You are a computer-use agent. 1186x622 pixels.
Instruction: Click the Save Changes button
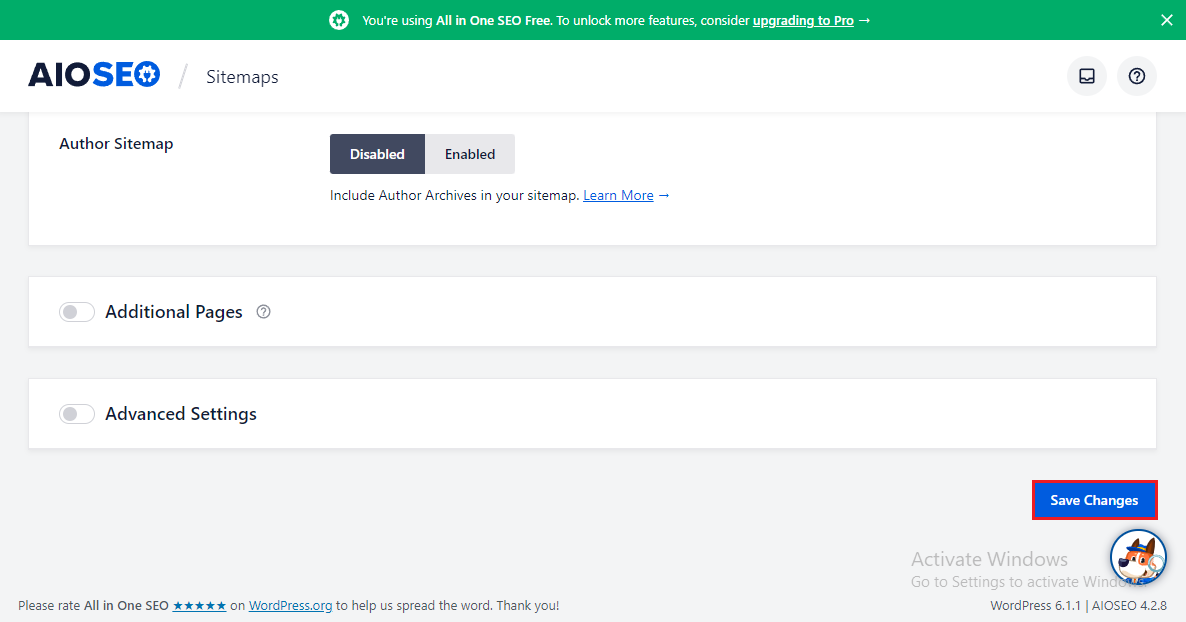click(x=1094, y=500)
